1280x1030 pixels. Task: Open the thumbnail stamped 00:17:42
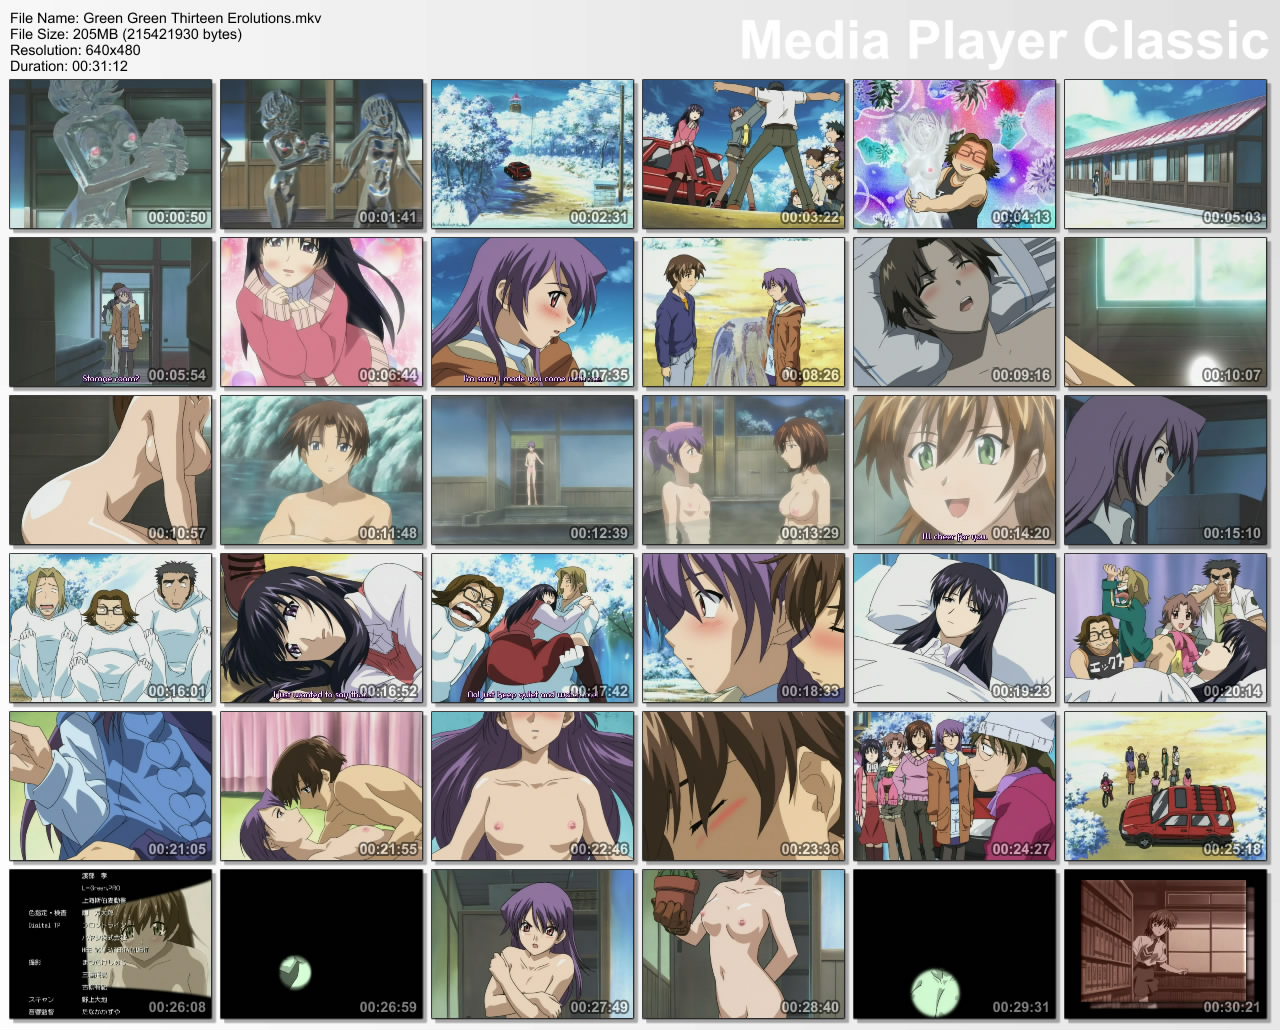click(x=533, y=628)
